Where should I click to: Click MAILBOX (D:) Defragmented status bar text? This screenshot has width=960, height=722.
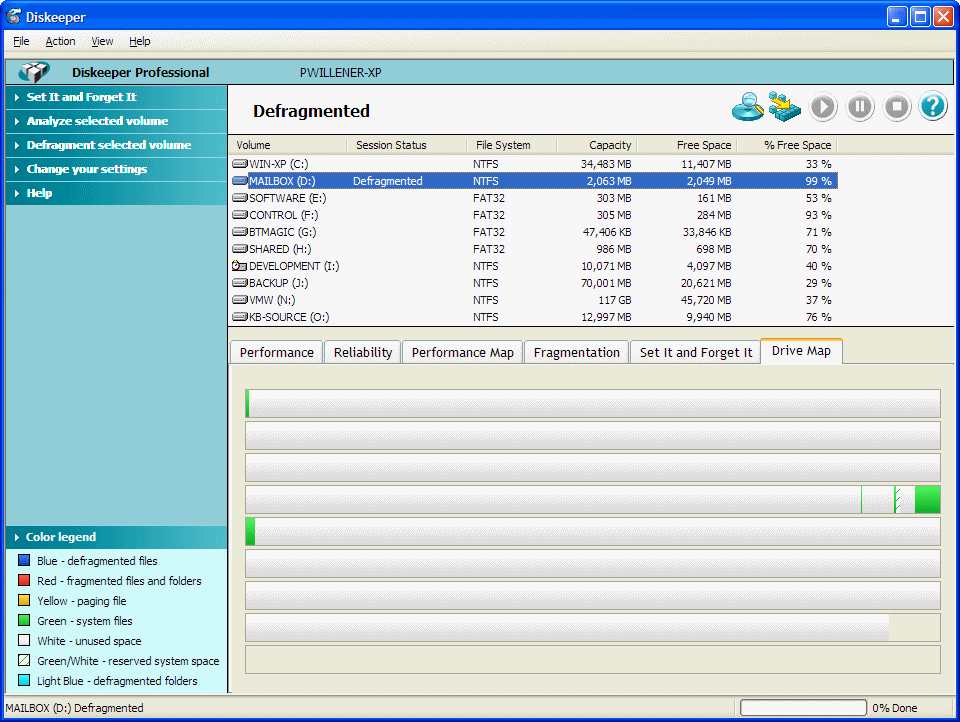click(x=75, y=708)
